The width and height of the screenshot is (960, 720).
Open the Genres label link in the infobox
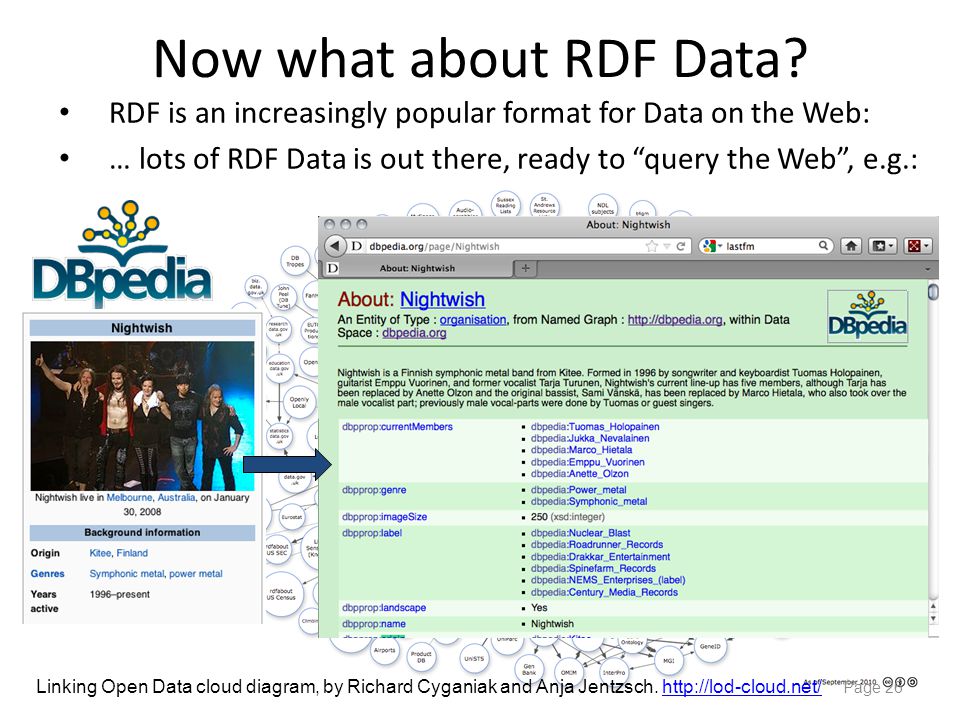(x=47, y=574)
